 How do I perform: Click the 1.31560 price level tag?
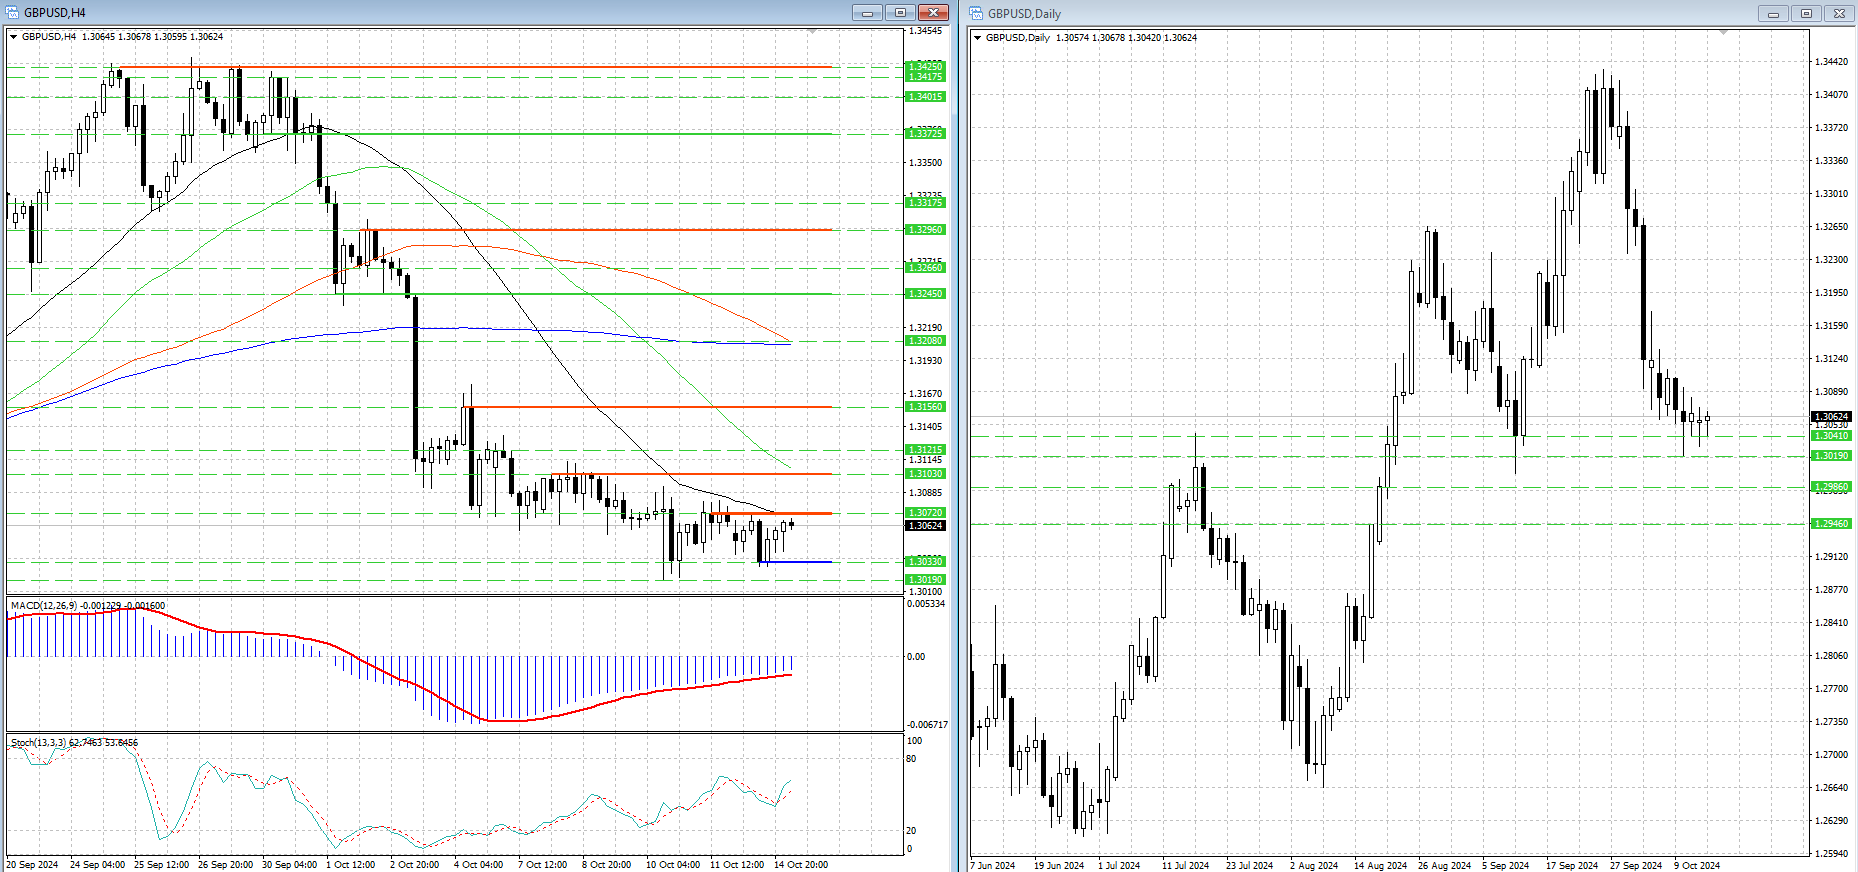point(925,407)
